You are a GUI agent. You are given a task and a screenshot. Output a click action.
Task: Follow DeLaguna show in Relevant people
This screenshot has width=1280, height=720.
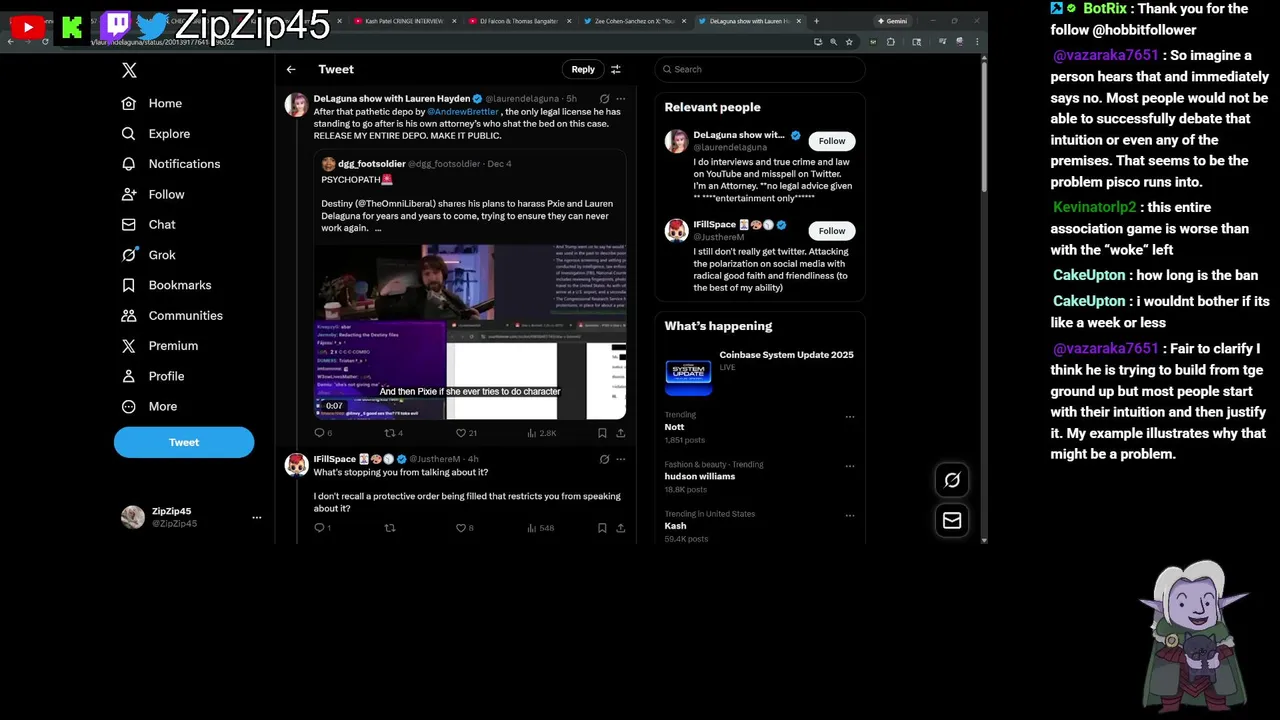pos(832,141)
